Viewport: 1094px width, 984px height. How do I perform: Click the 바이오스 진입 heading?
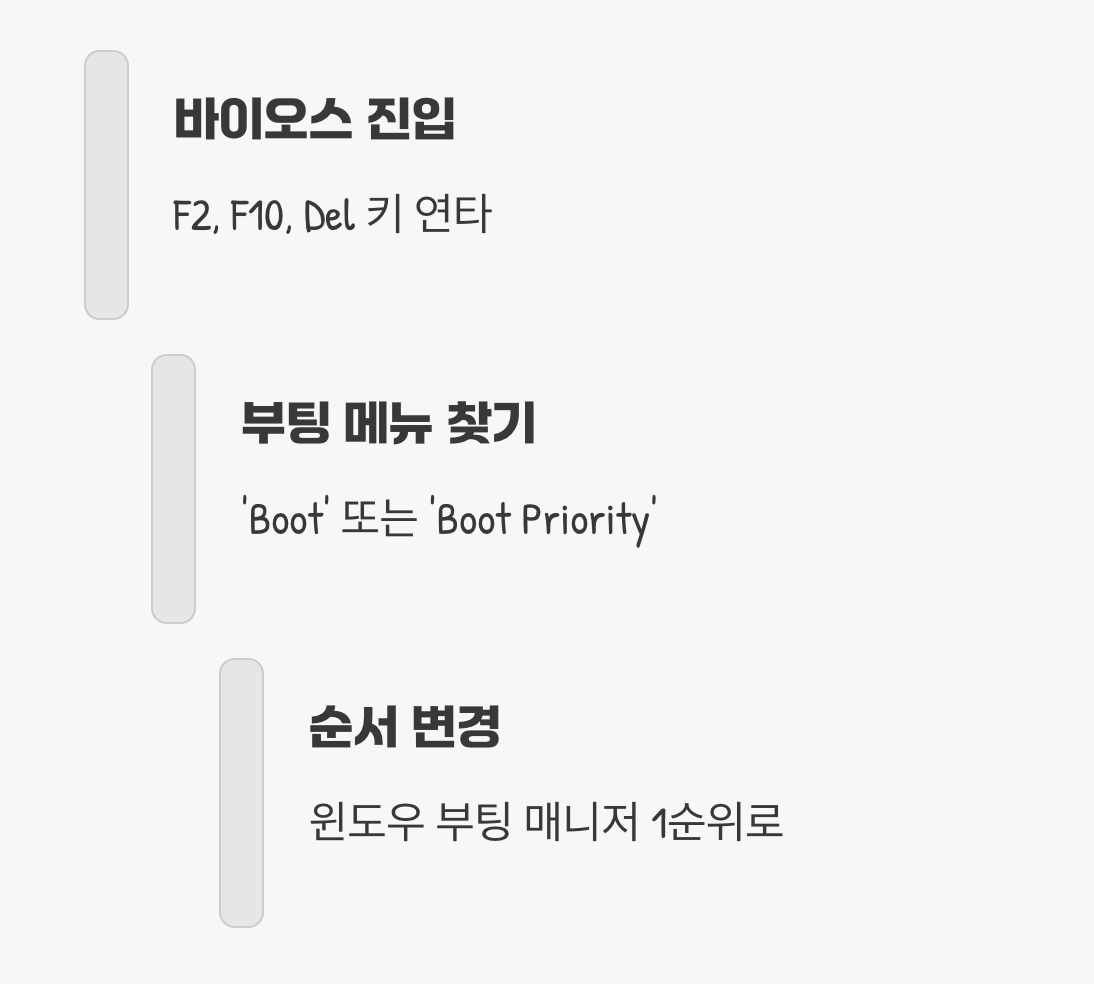314,119
